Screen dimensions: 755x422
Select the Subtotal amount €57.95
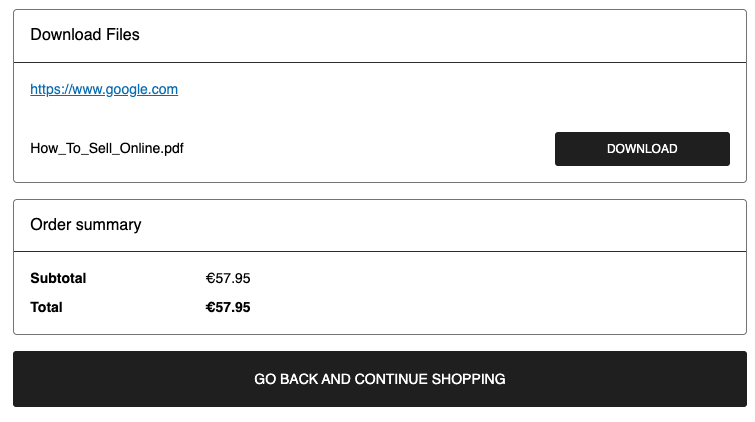tap(228, 278)
